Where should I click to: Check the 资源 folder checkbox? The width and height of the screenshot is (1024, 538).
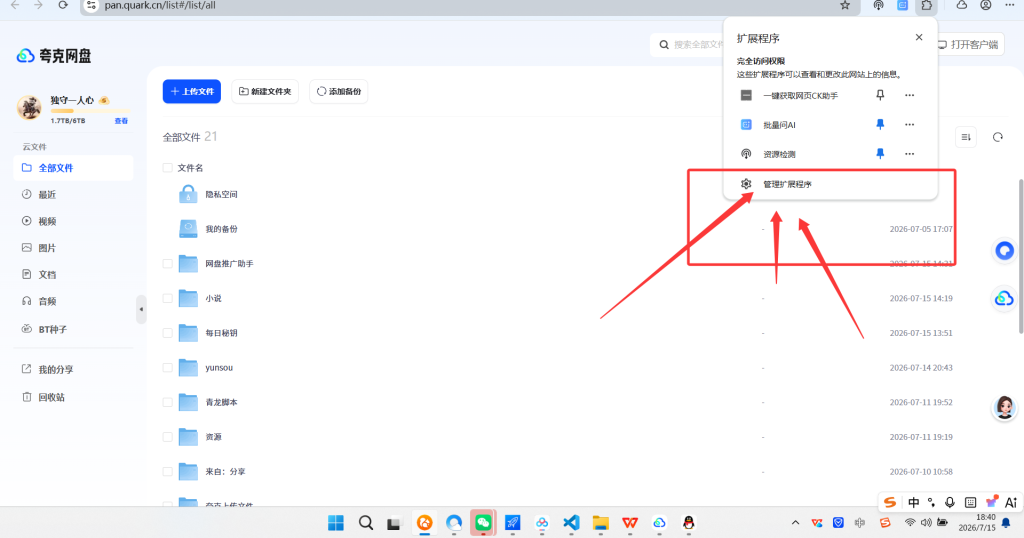[168, 437]
